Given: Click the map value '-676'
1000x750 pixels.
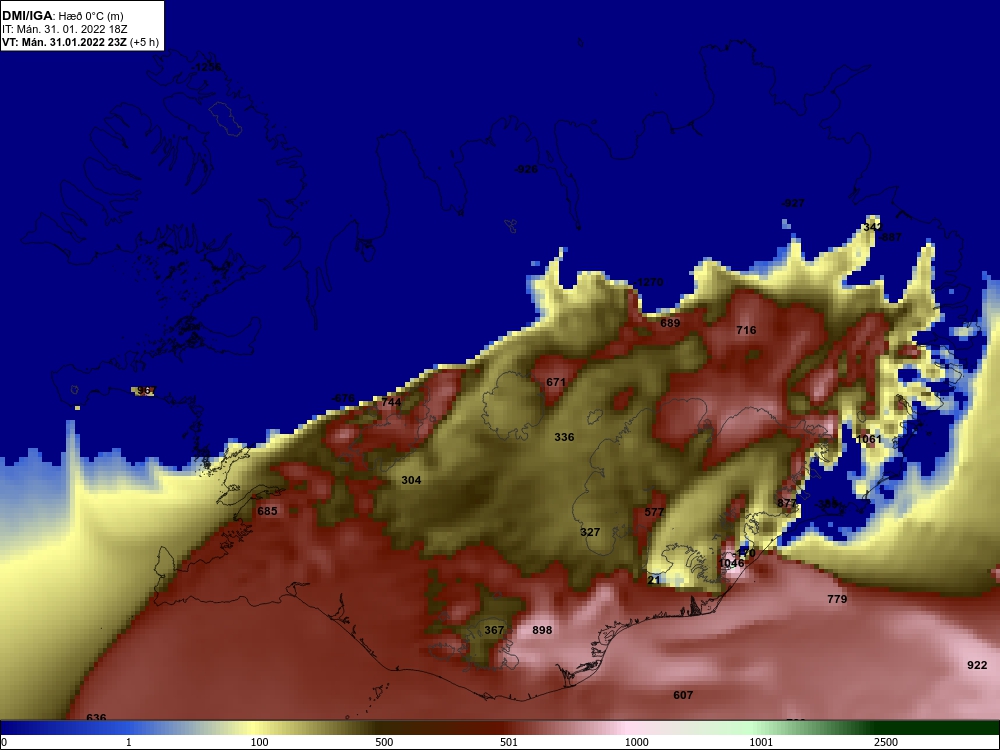Looking at the screenshot, I should (x=343, y=399).
